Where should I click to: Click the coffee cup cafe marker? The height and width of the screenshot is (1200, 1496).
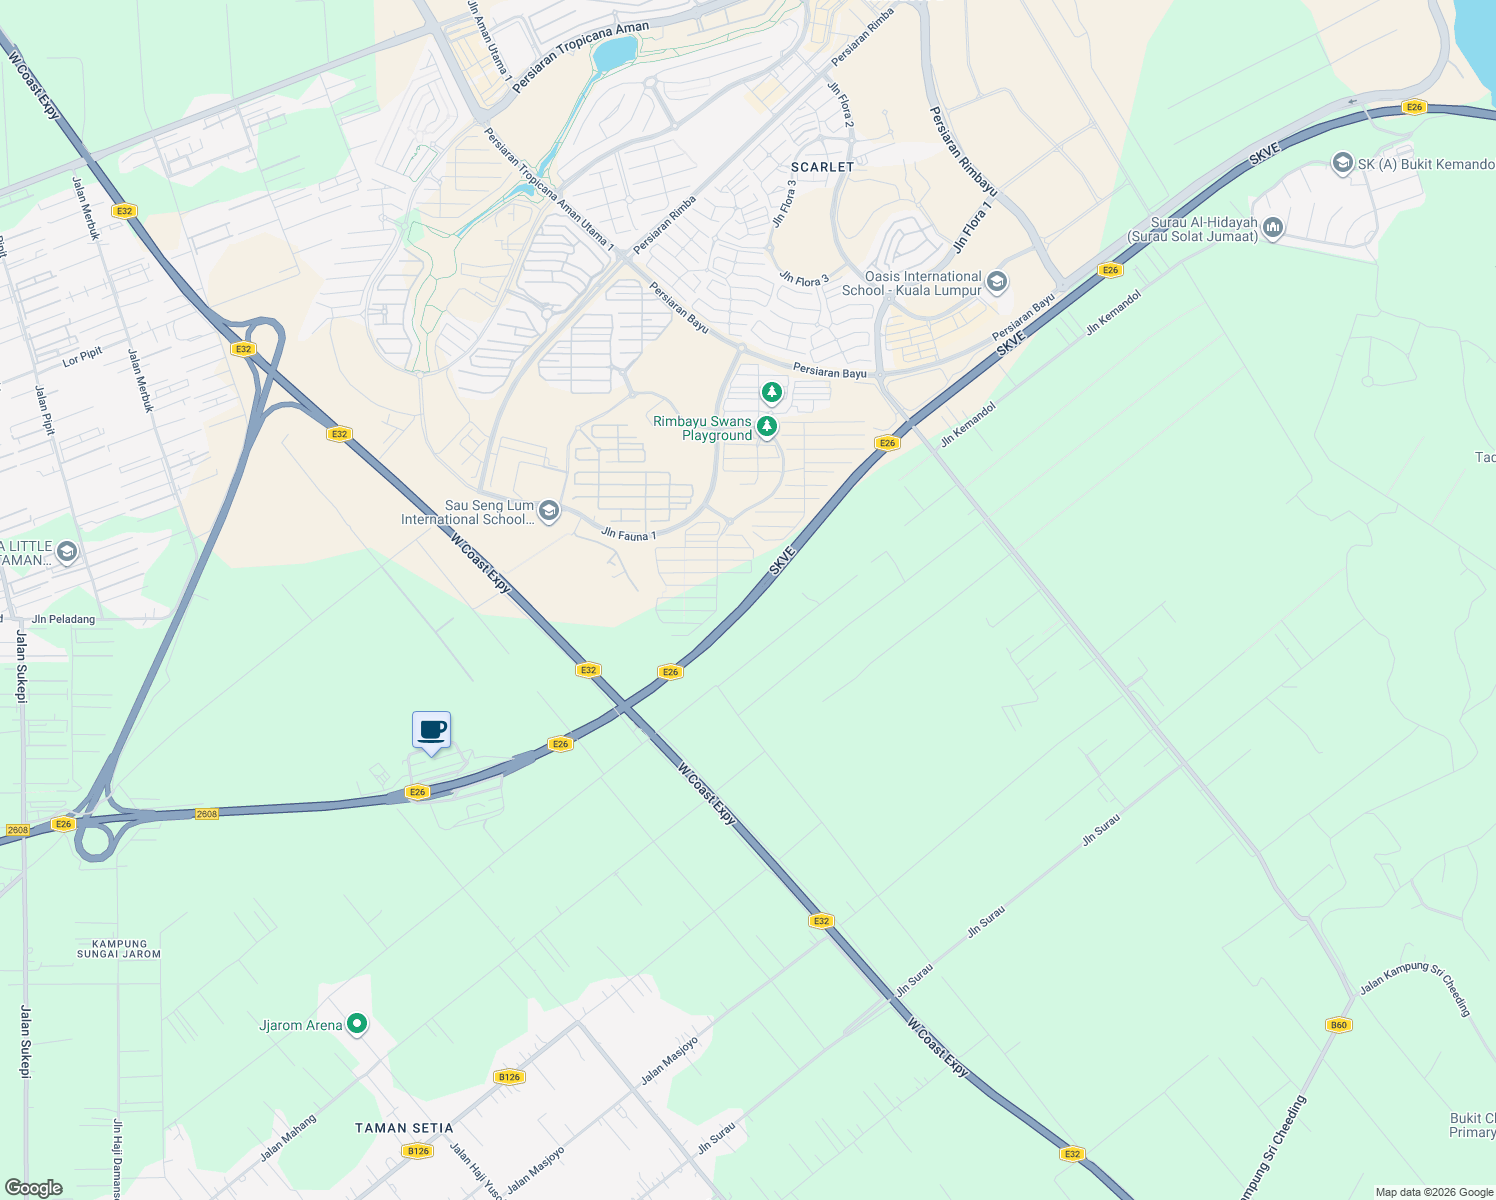click(x=432, y=731)
